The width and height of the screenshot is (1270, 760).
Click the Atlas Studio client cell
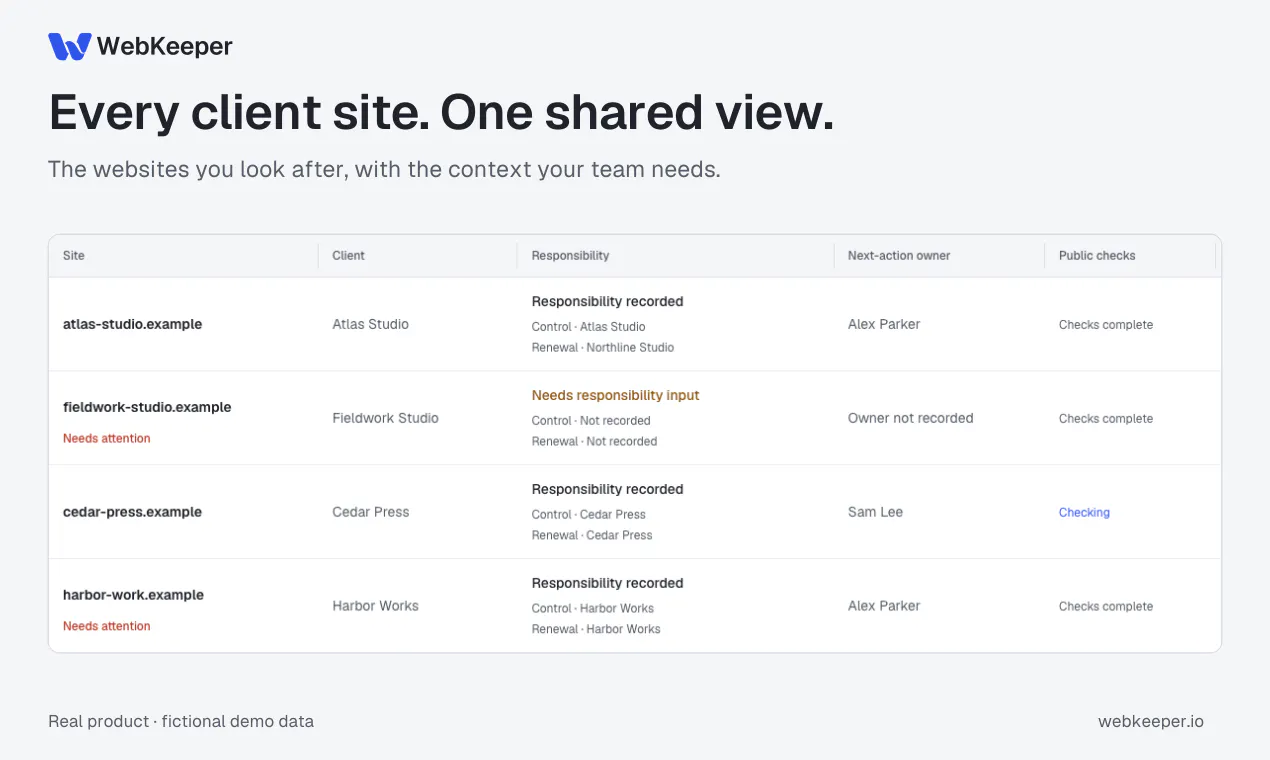click(x=371, y=324)
